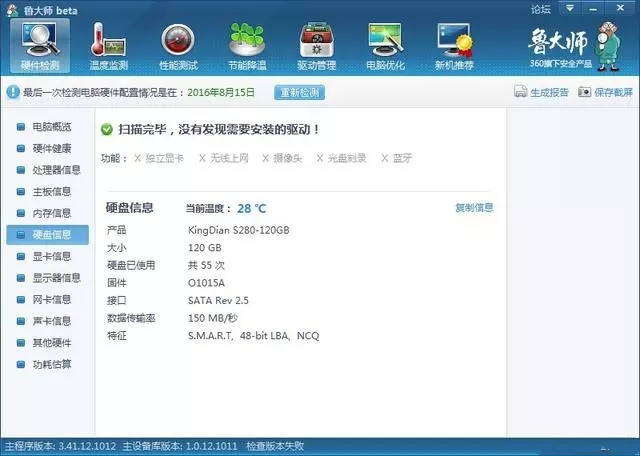Screen dimensions: 640x456
Task: Click 光盘刻录 feature indicator
Action: [341, 158]
